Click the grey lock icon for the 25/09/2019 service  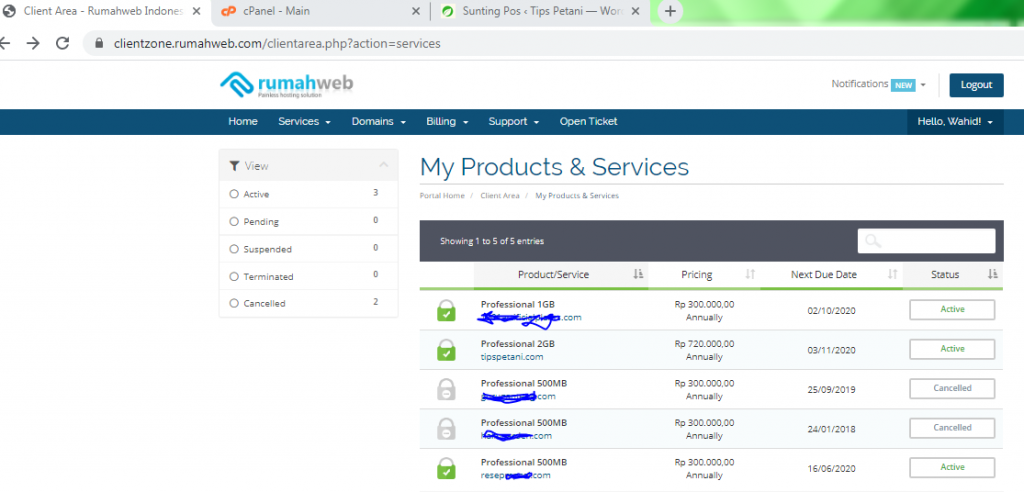tap(447, 389)
